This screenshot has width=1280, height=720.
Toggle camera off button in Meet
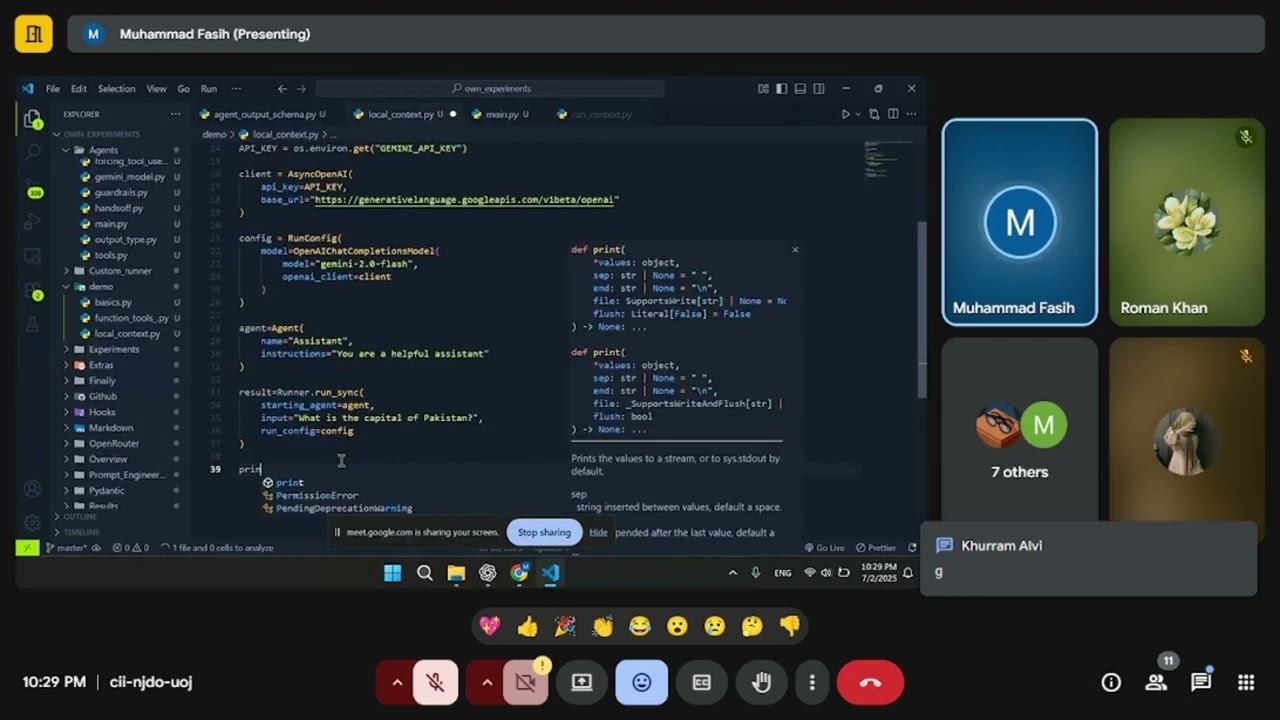[526, 682]
